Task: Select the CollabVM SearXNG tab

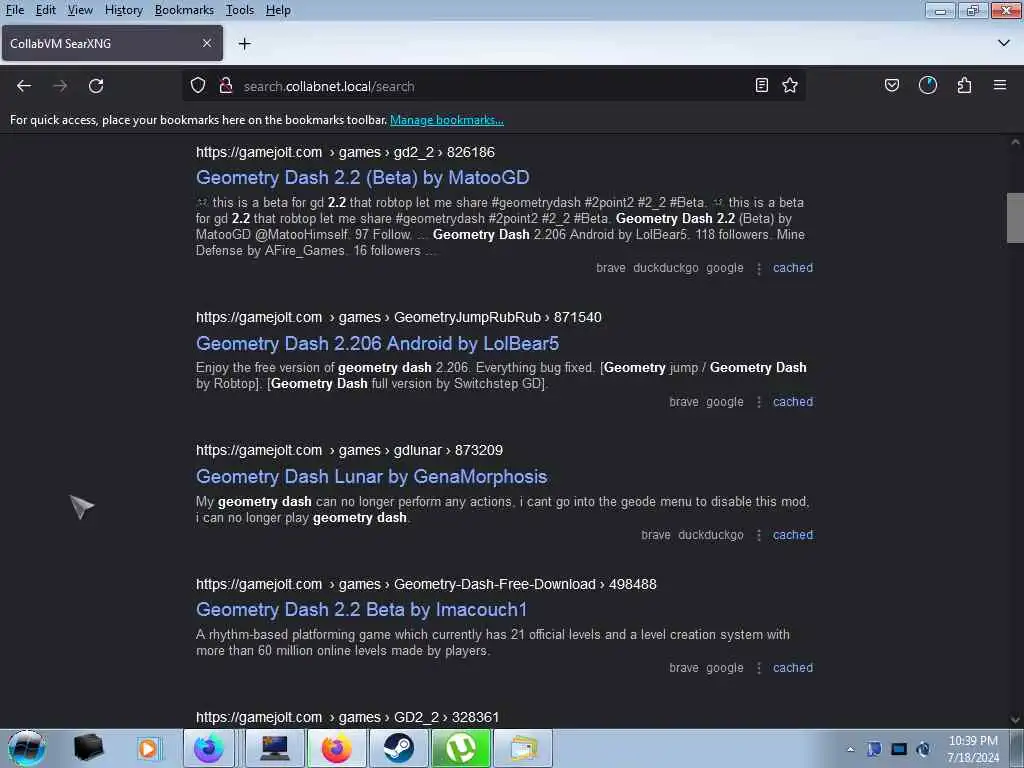Action: 112,43
